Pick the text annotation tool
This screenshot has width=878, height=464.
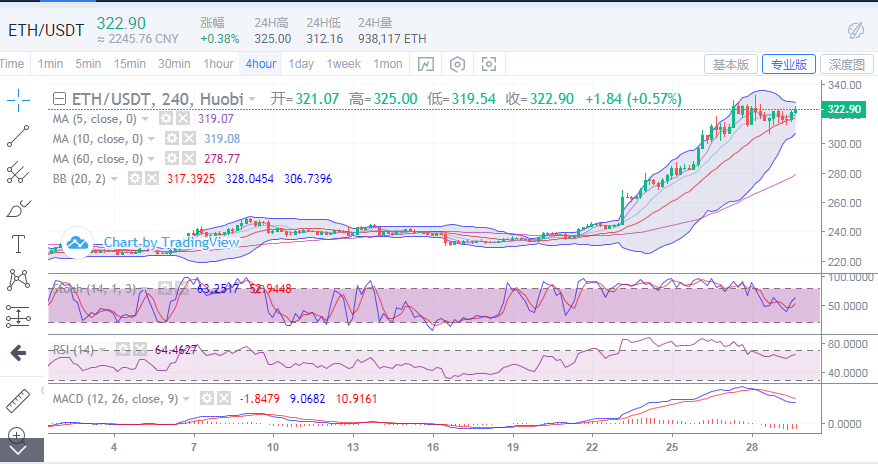18,243
